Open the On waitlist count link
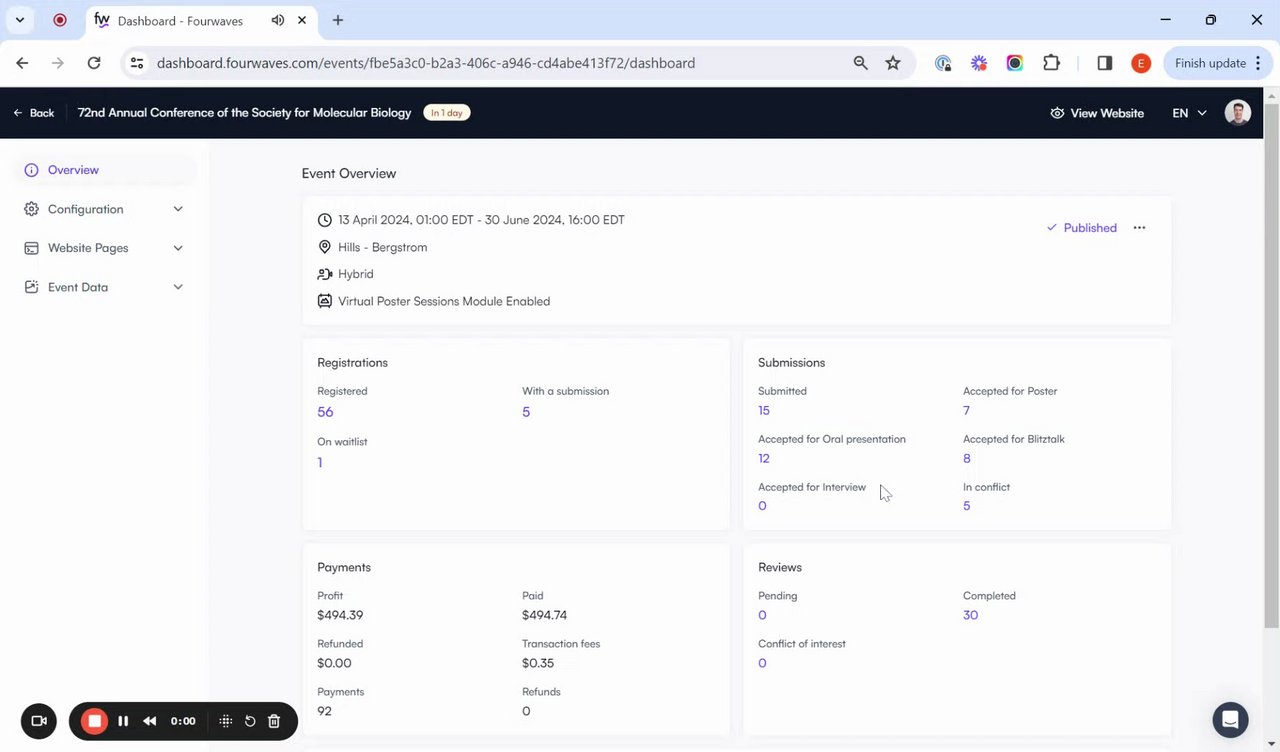 tap(320, 463)
